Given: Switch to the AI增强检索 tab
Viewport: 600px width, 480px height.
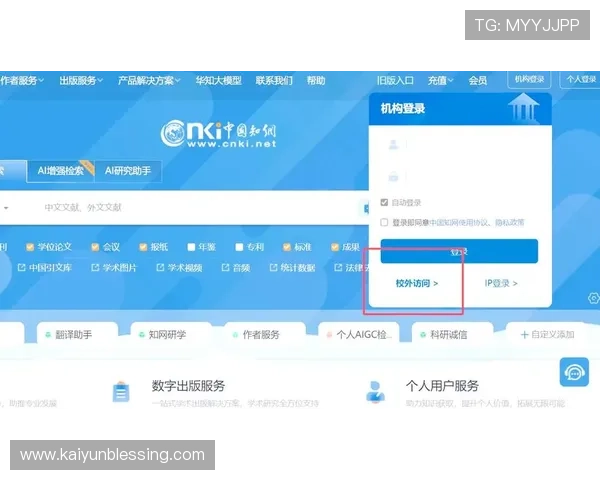Looking at the screenshot, I should [60, 171].
